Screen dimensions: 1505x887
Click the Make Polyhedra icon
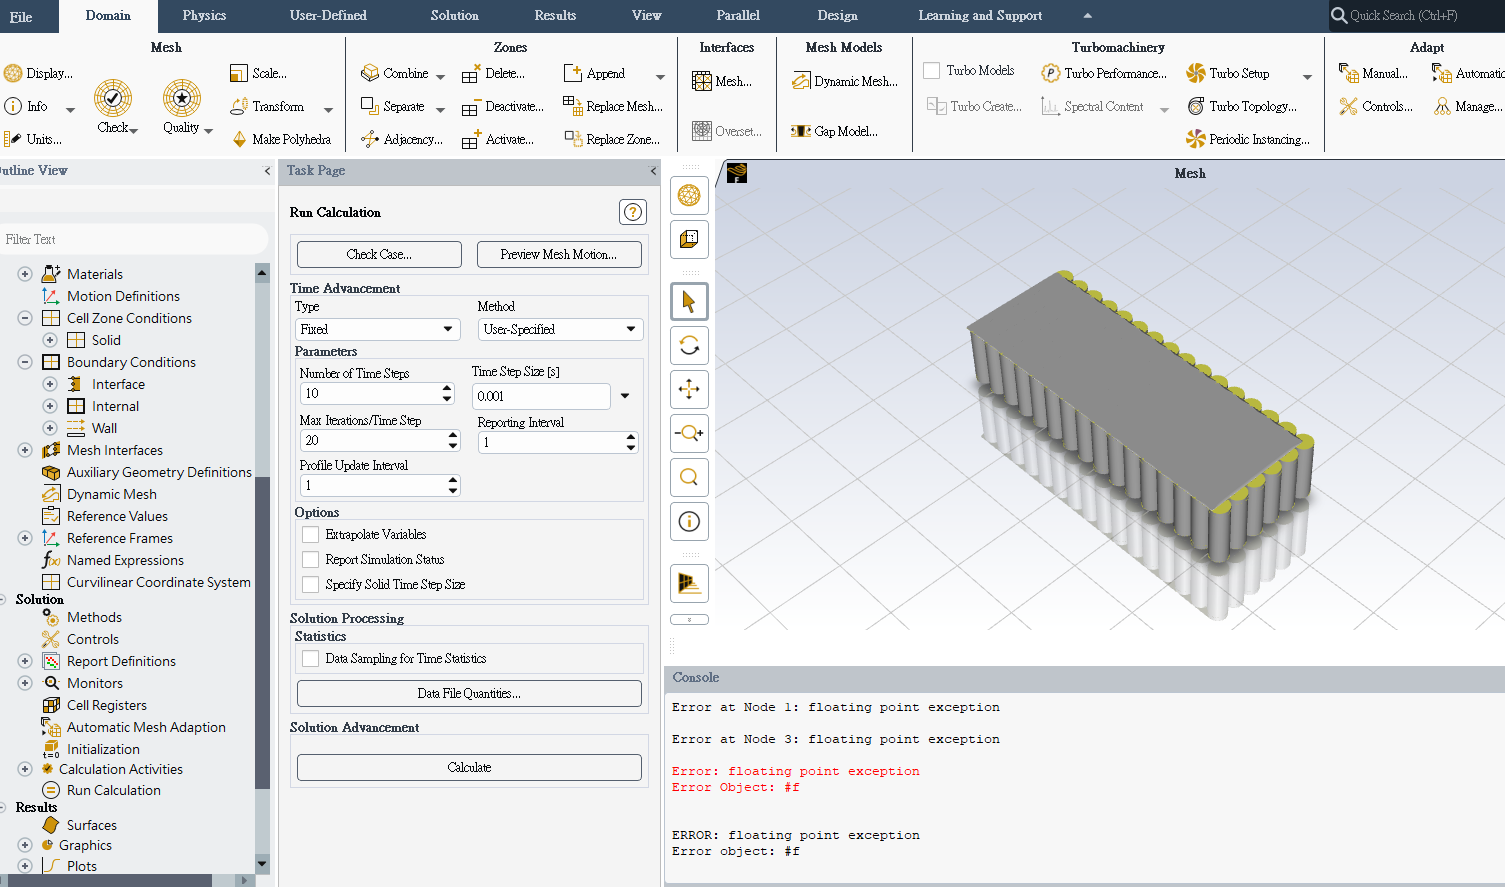pos(240,139)
